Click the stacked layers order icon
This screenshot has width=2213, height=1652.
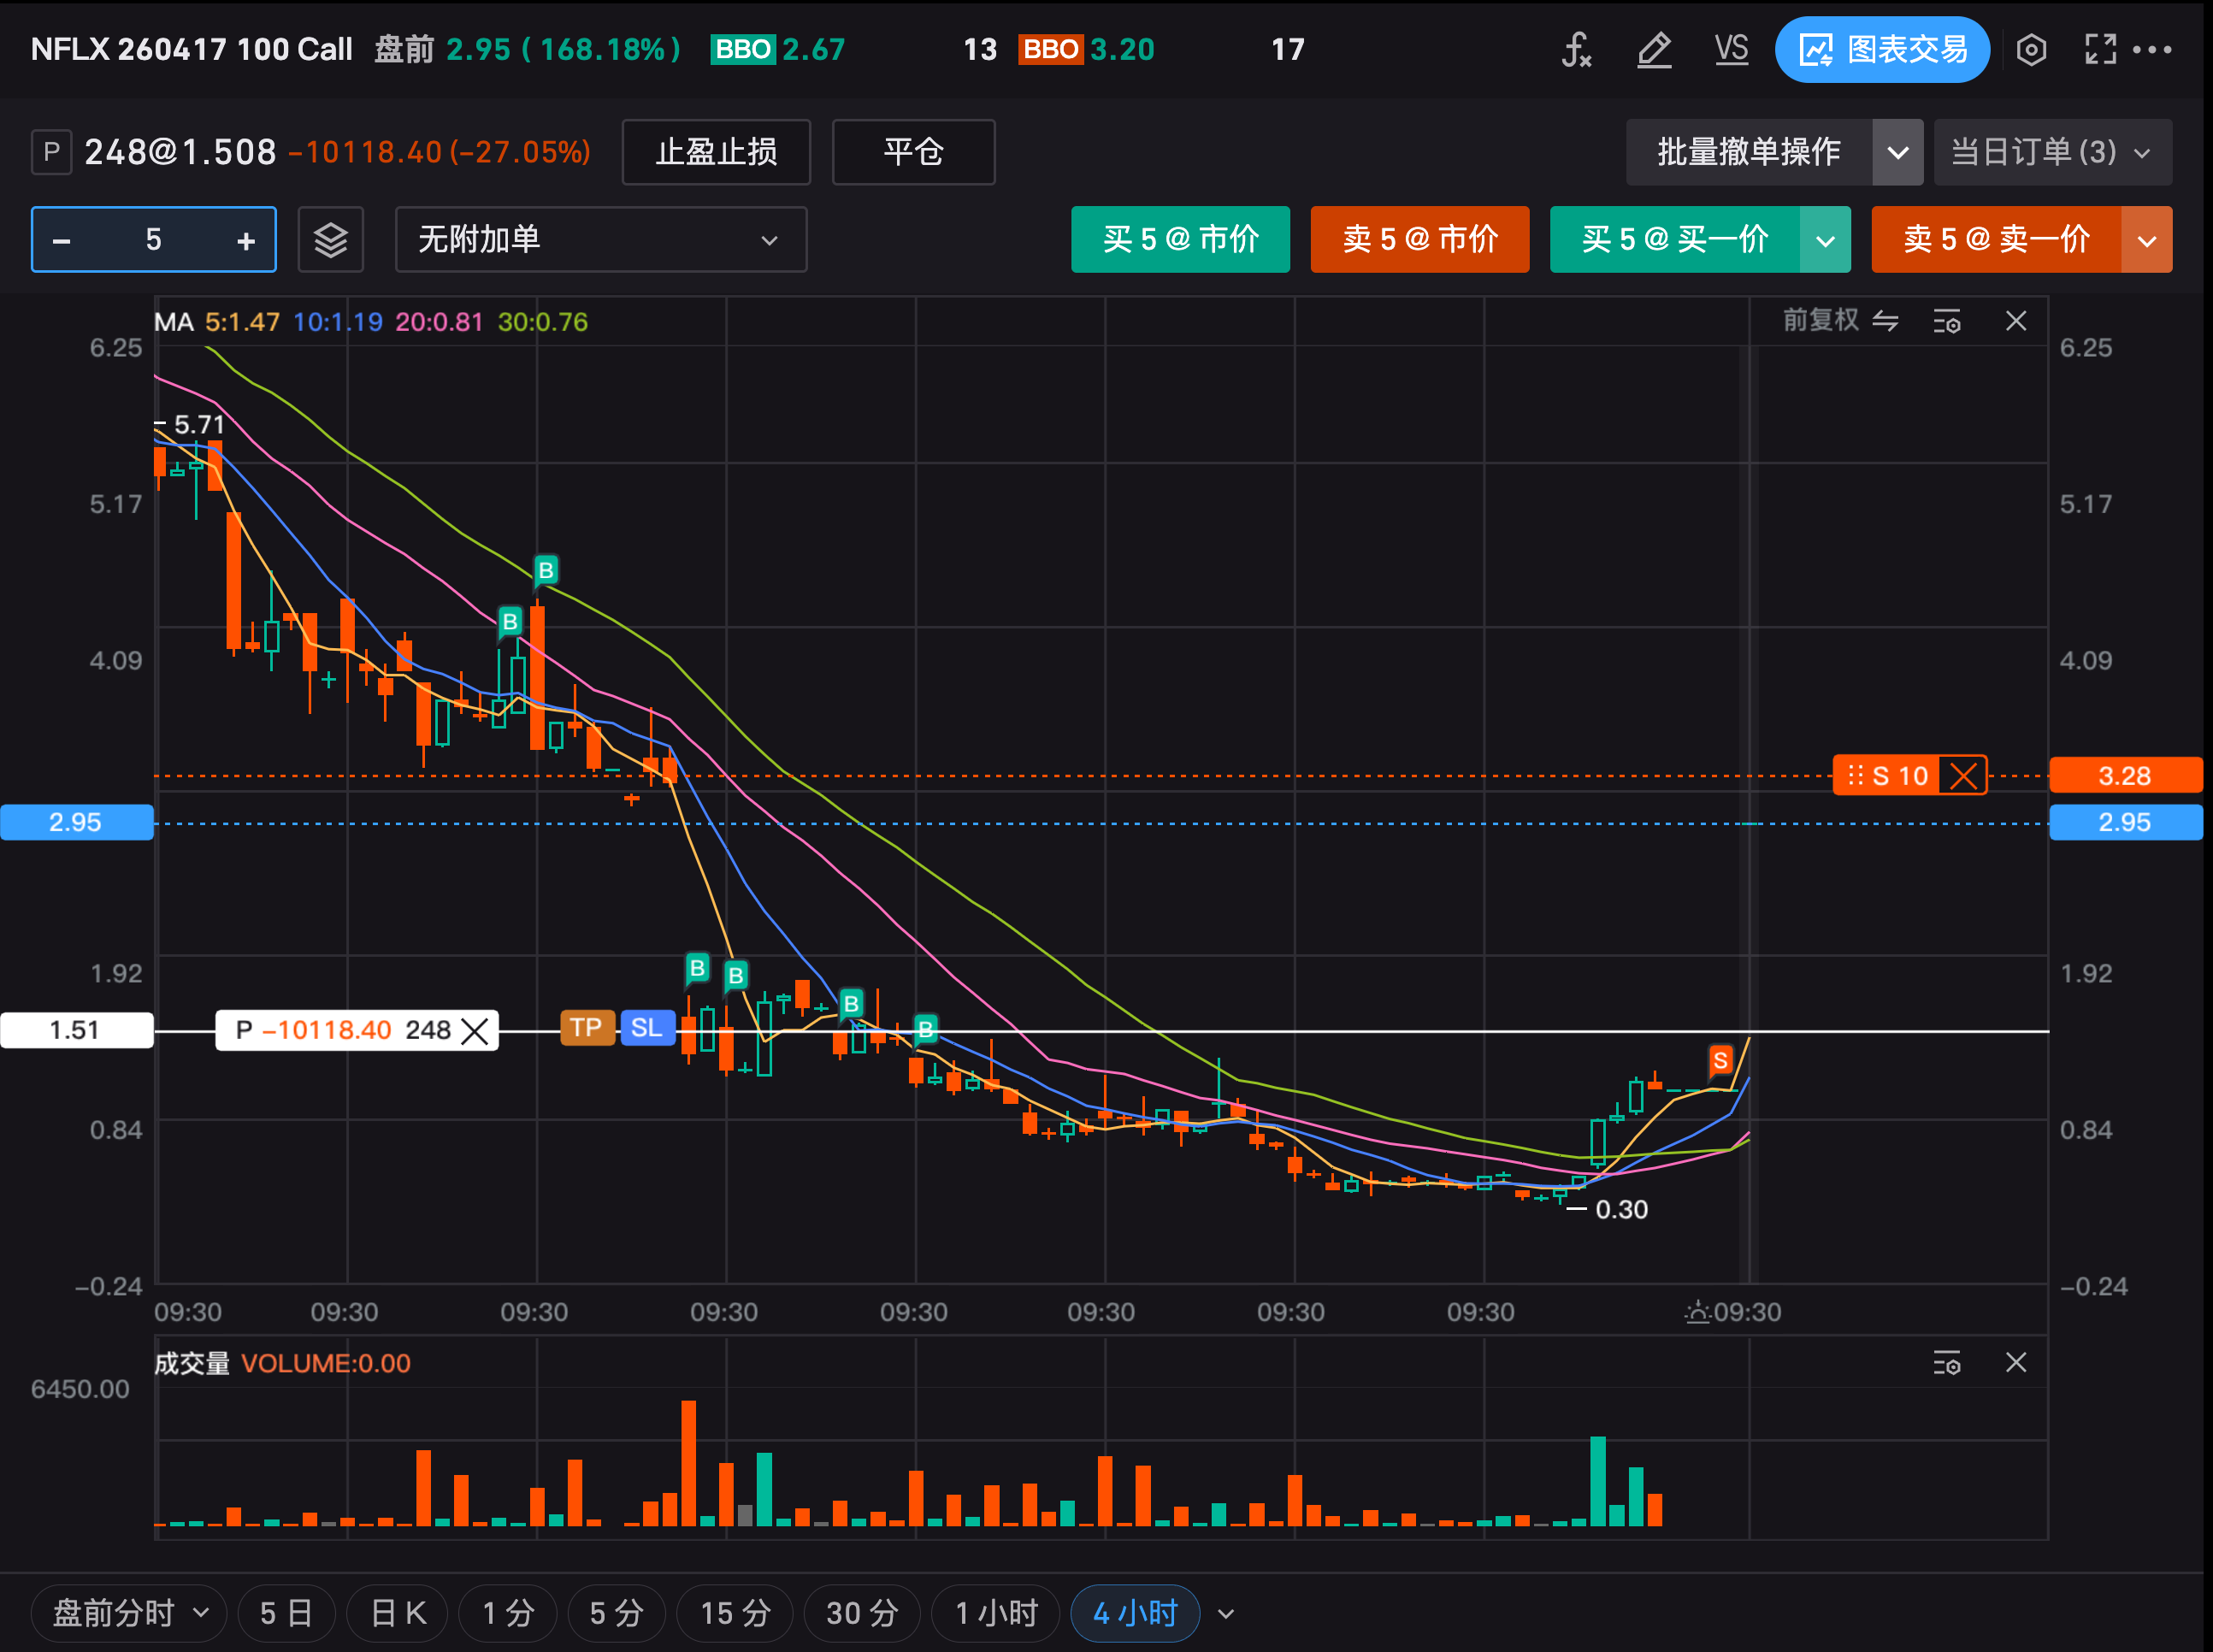[331, 240]
